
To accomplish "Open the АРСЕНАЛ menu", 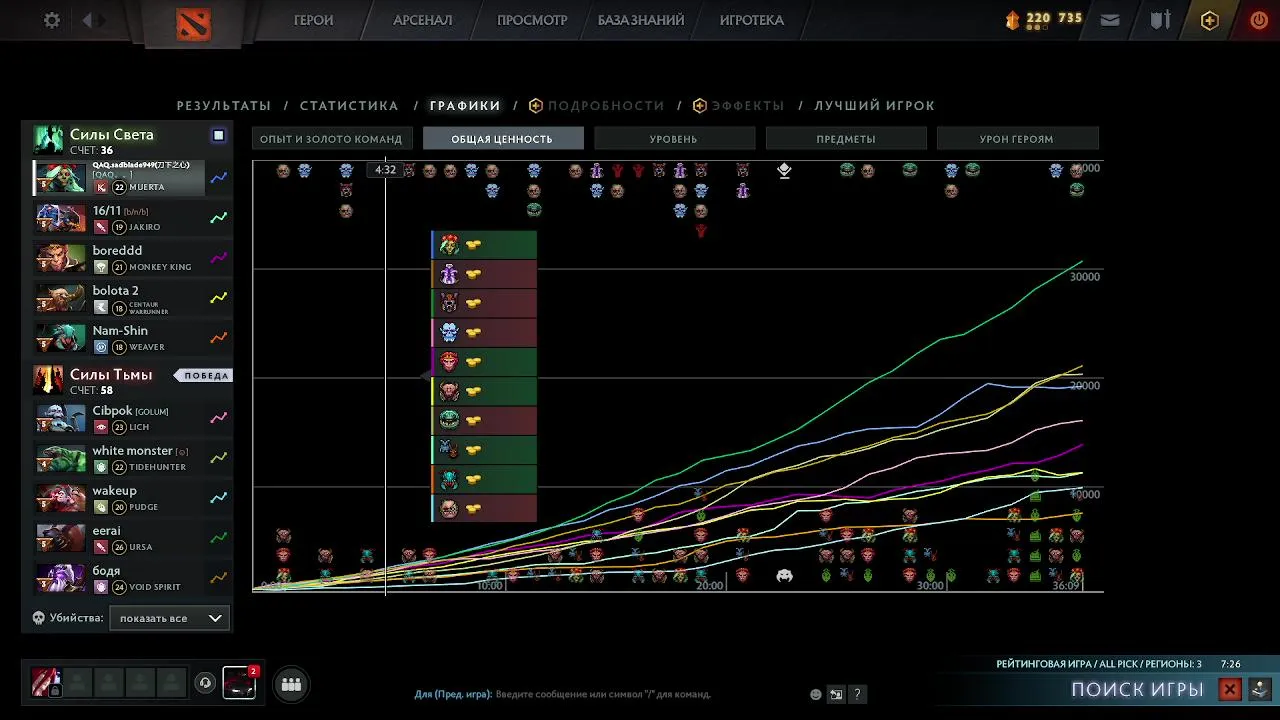I will click(422, 20).
